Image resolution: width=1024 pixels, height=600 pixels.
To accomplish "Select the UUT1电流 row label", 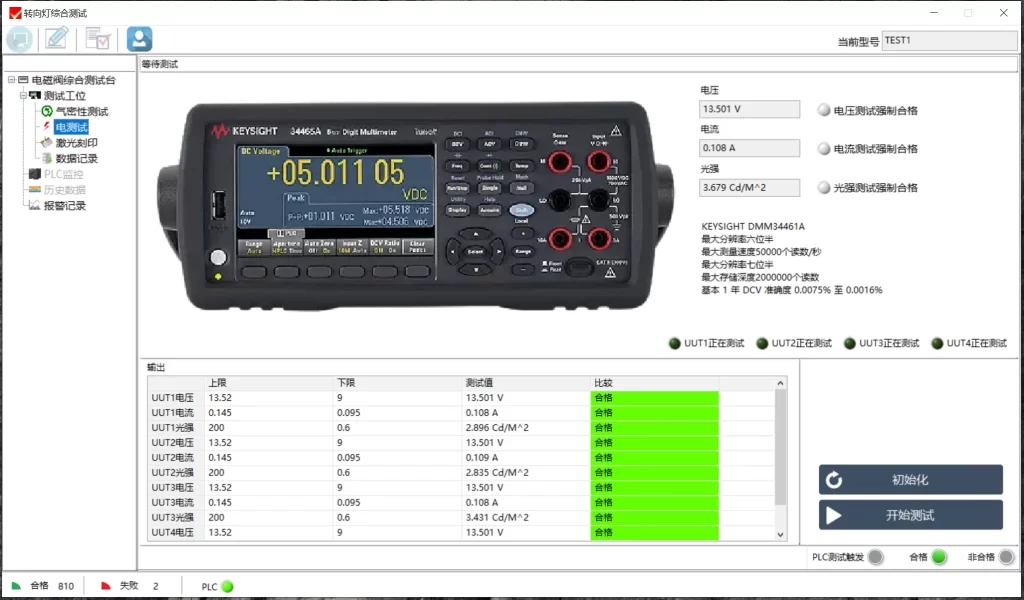I will click(x=172, y=413).
